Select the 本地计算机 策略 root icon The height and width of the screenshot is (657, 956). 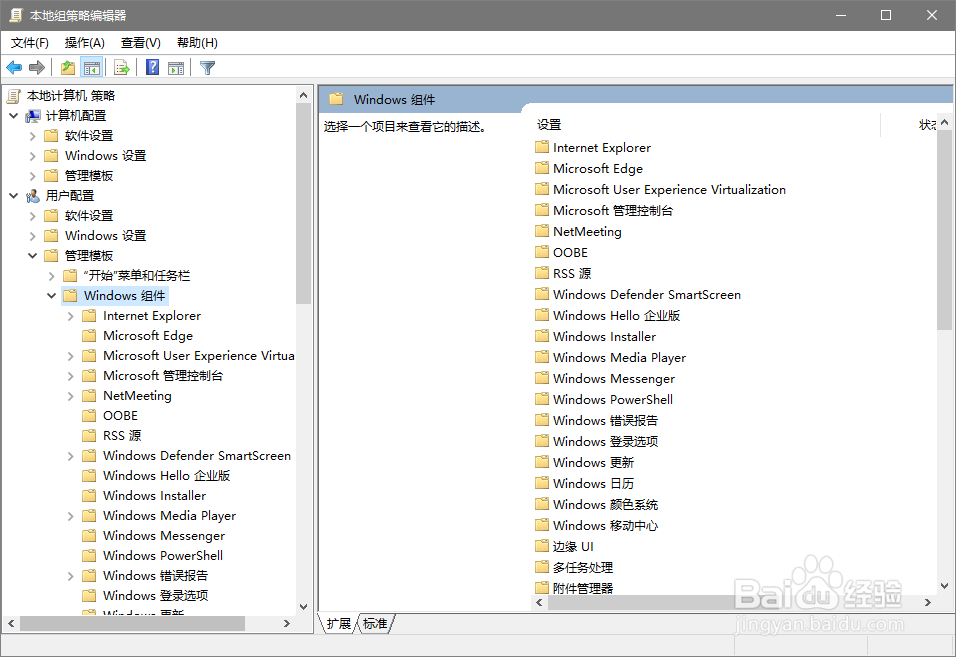(x=14, y=96)
